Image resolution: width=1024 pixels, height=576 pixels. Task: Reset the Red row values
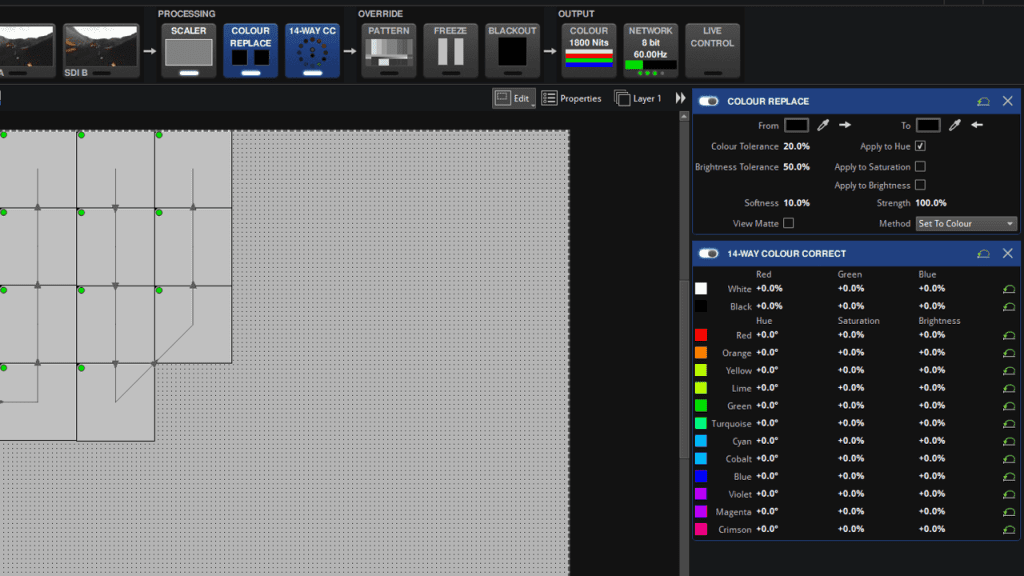coord(1009,335)
